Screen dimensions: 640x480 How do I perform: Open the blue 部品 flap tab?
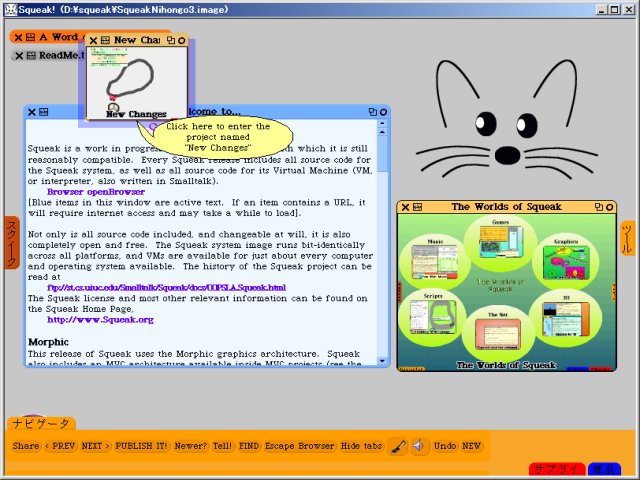(604, 469)
